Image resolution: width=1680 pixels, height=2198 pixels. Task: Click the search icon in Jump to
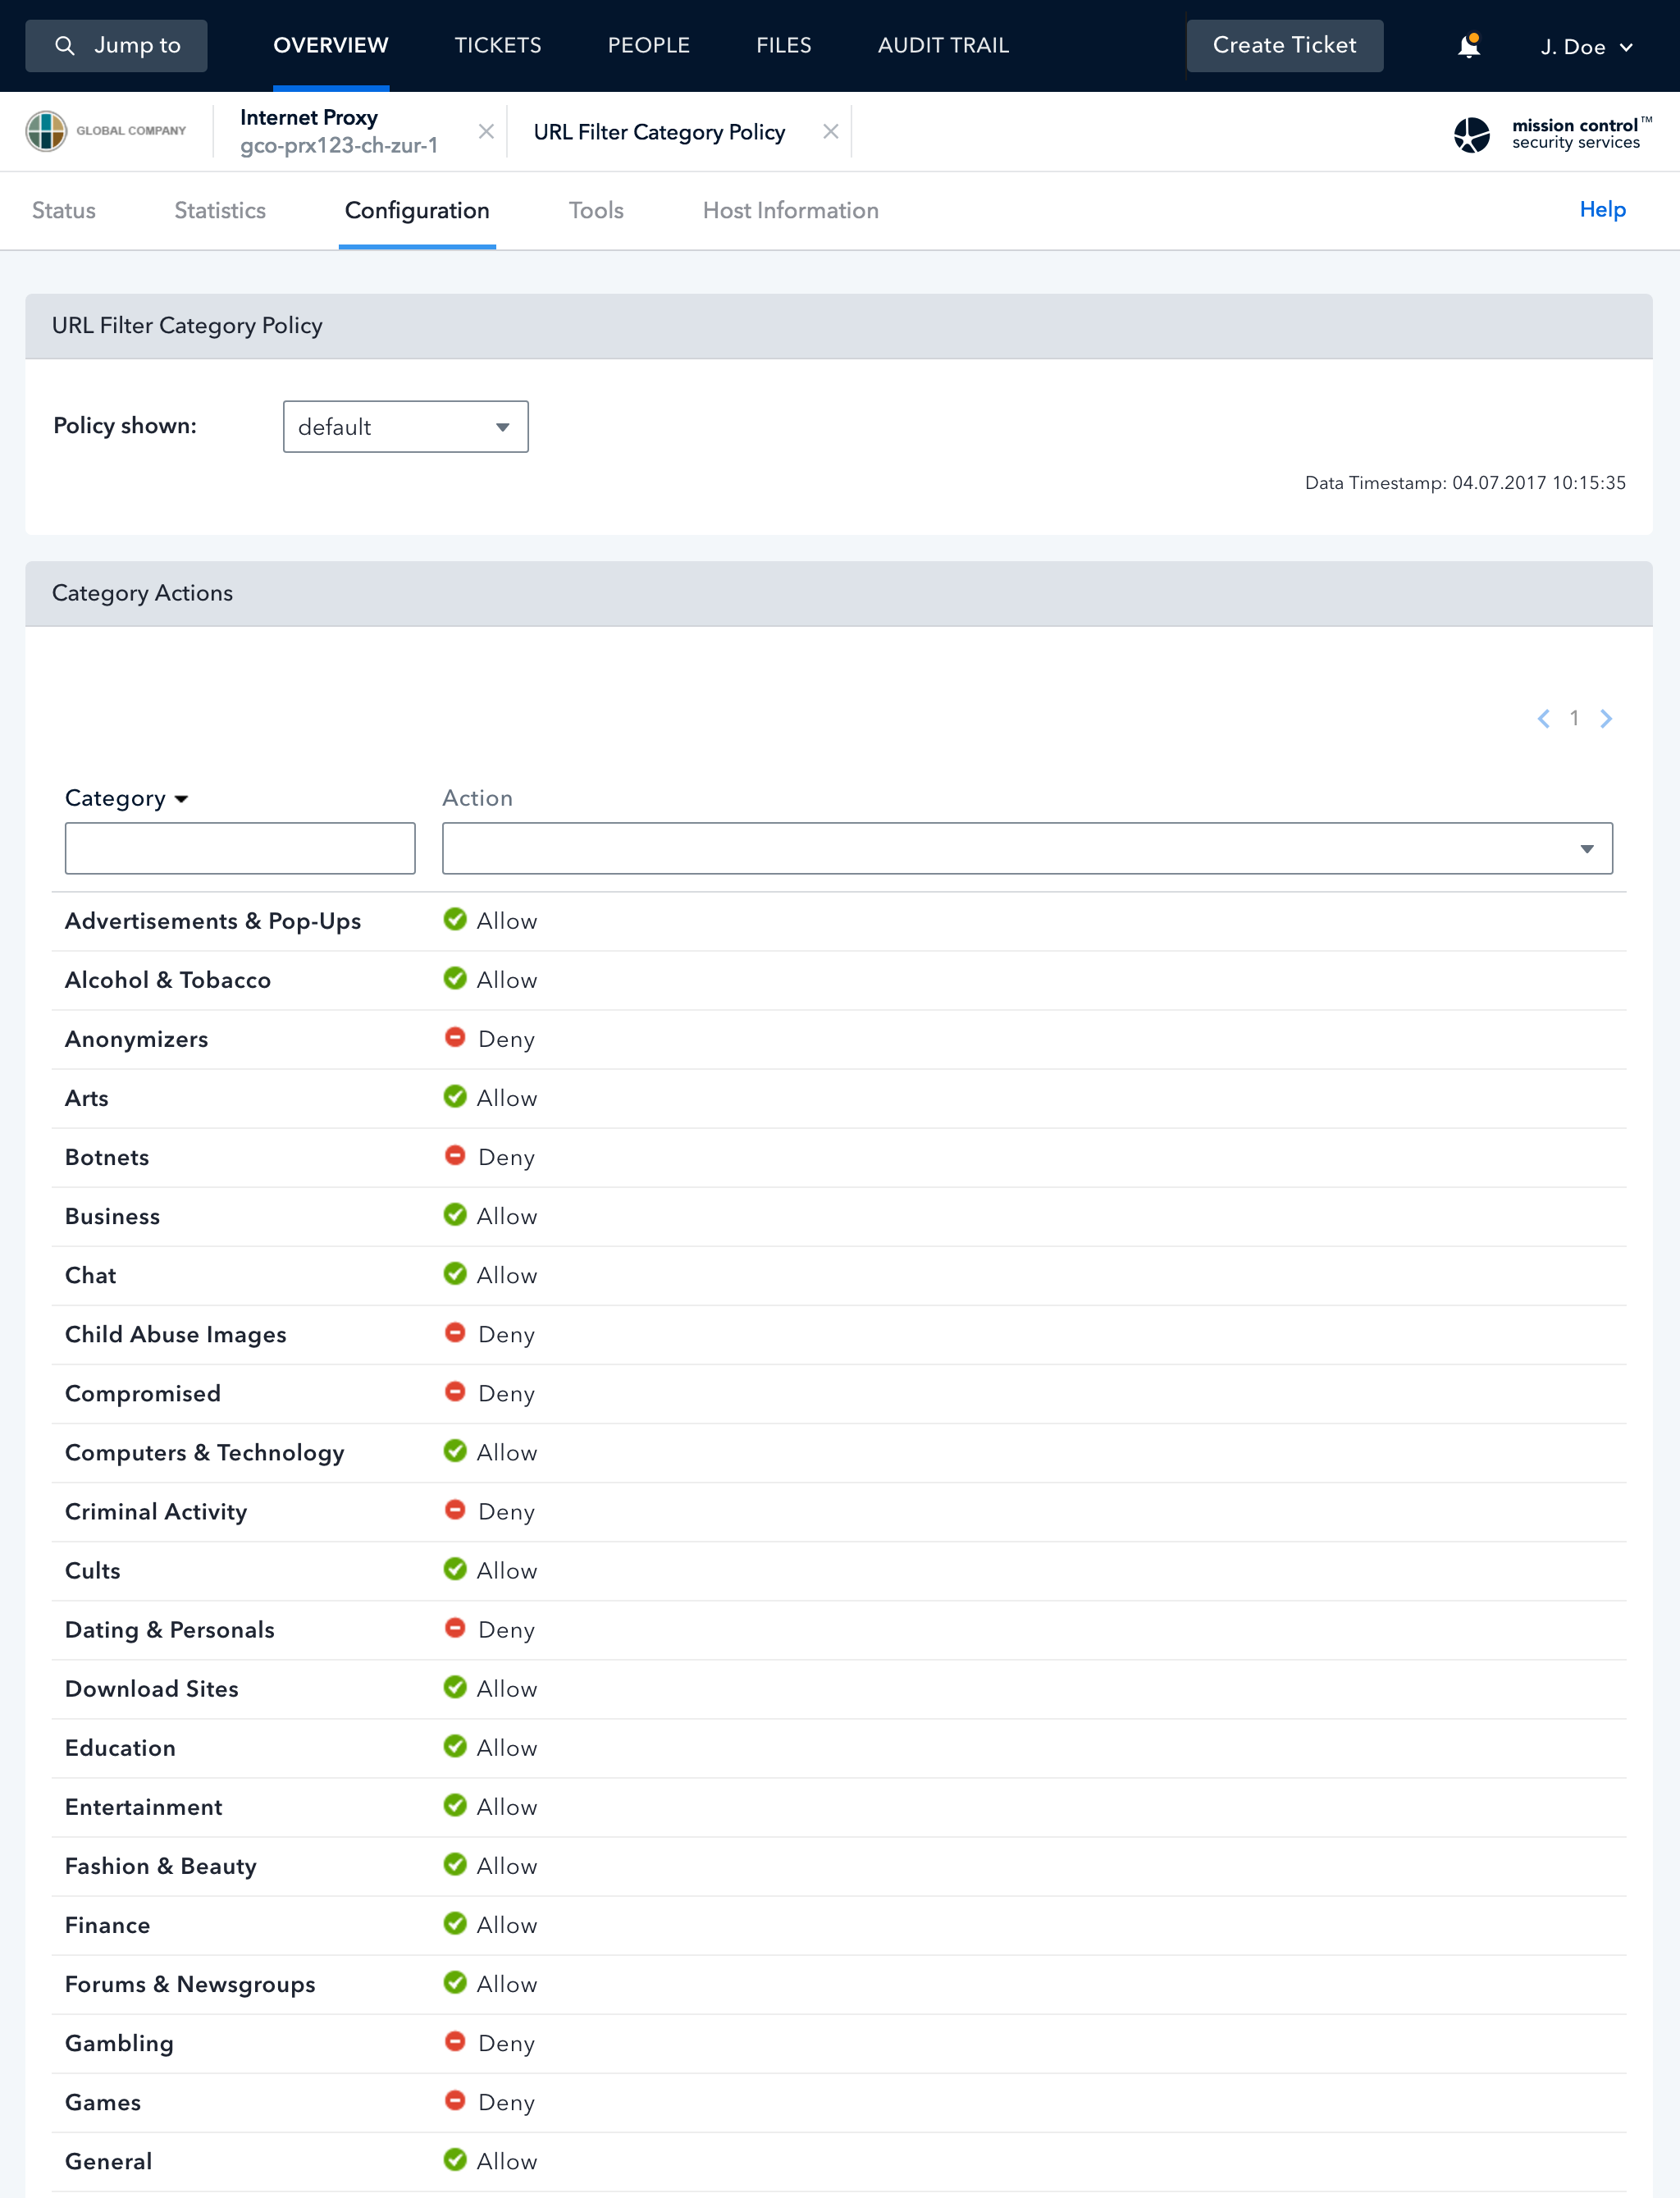pyautogui.click(x=65, y=46)
